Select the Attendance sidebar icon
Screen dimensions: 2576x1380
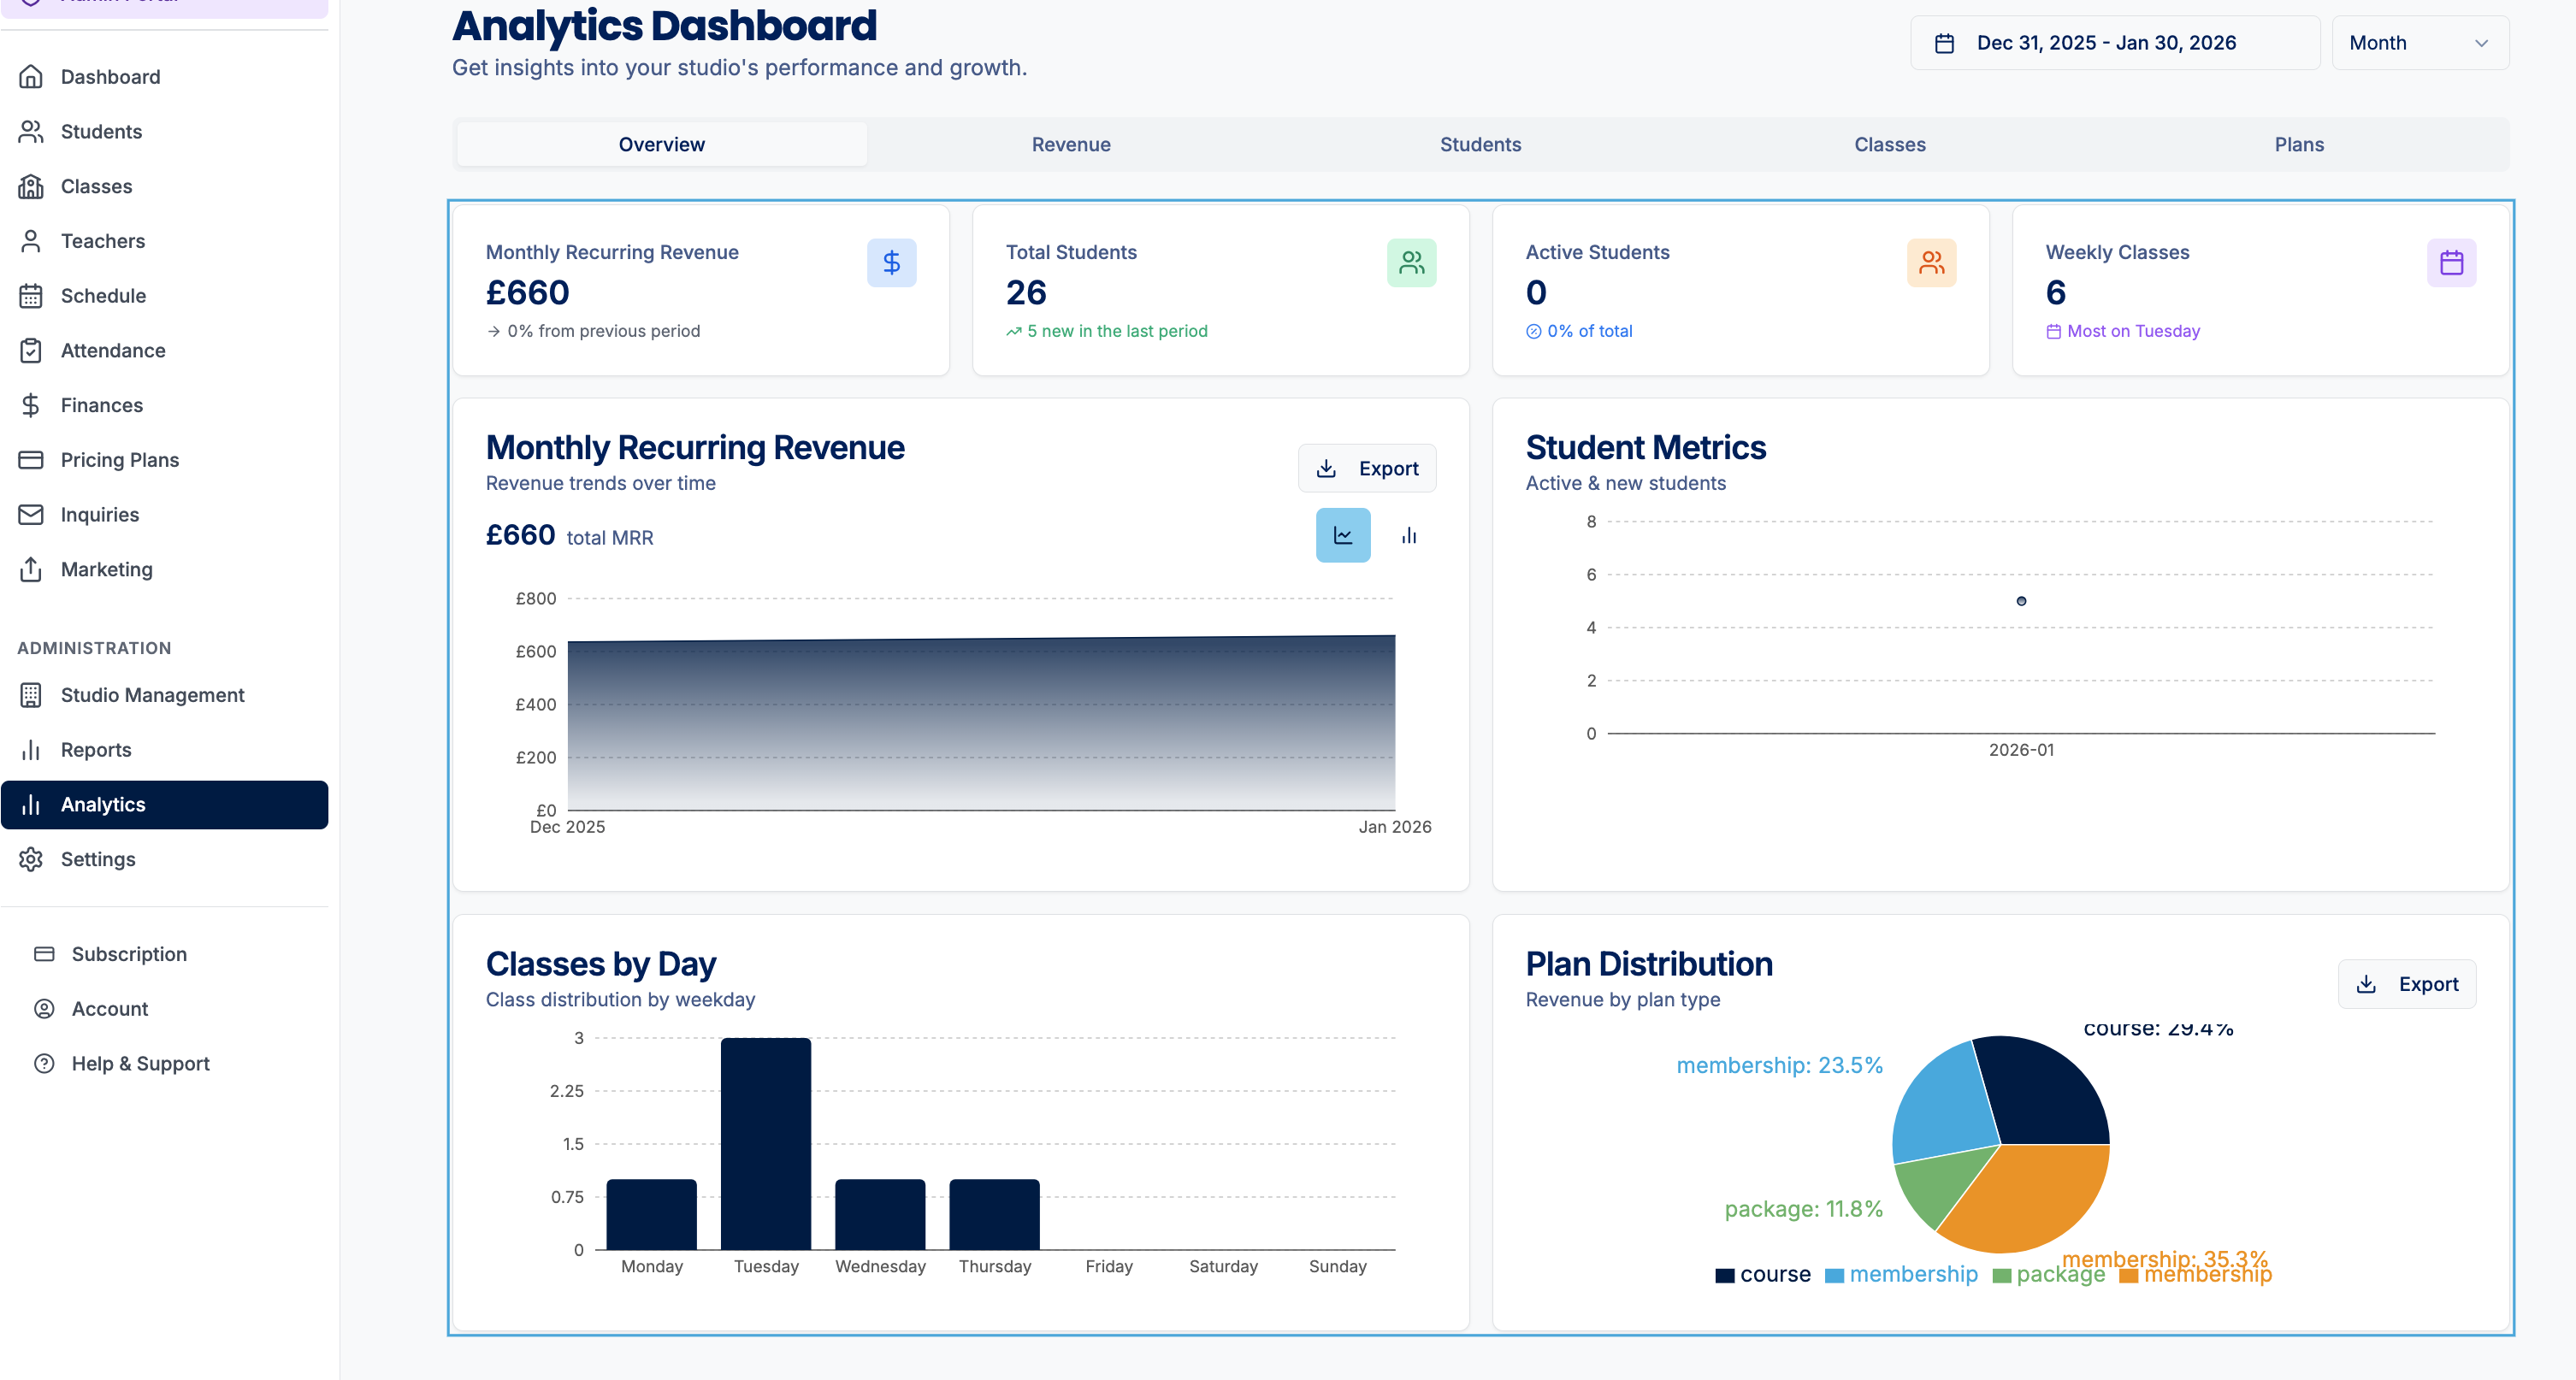[31, 350]
